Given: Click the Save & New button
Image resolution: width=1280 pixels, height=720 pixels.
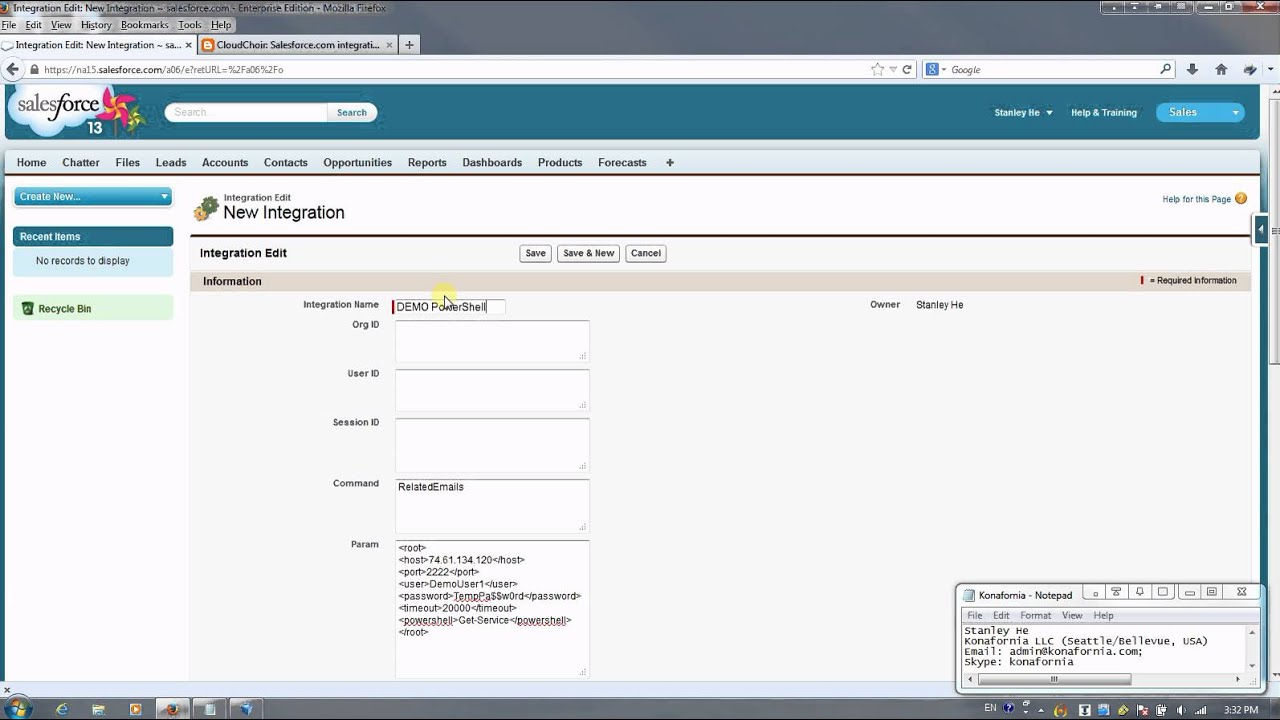Looking at the screenshot, I should click(x=589, y=253).
